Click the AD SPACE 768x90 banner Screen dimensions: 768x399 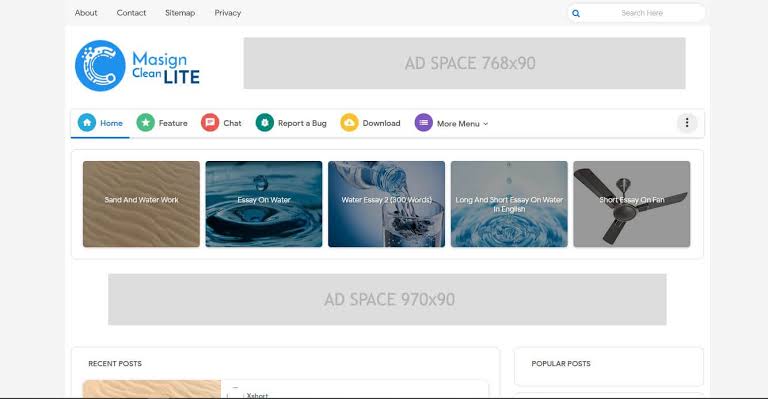(464, 63)
